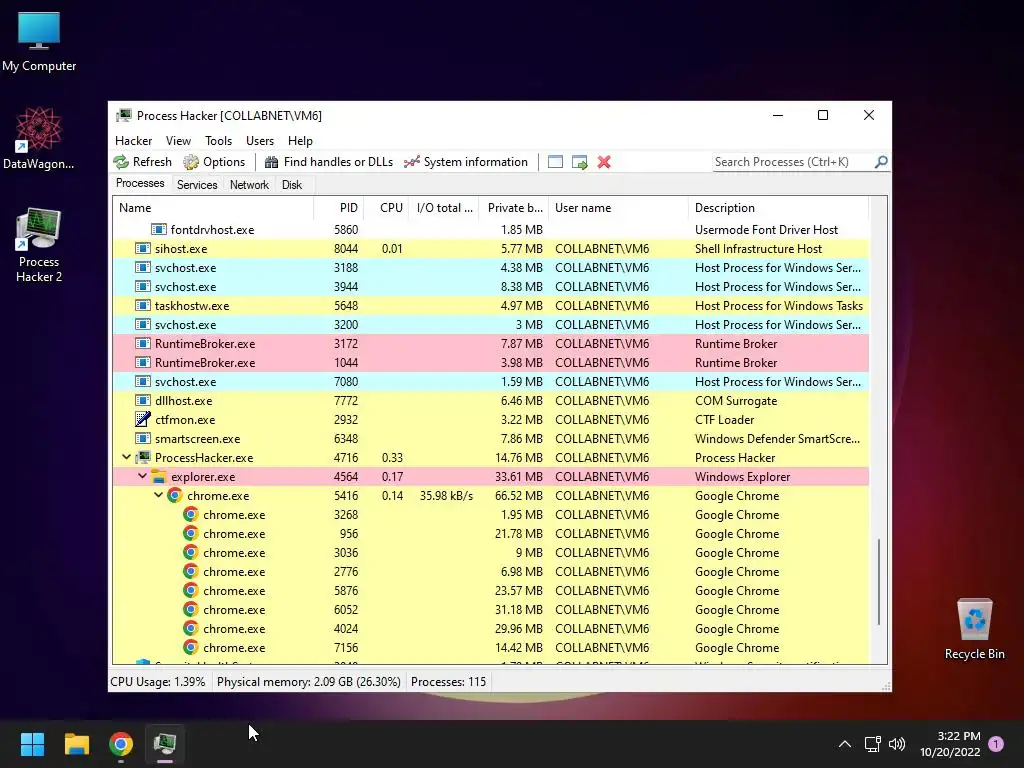
Task: Select the Processes tab
Action: tap(140, 183)
